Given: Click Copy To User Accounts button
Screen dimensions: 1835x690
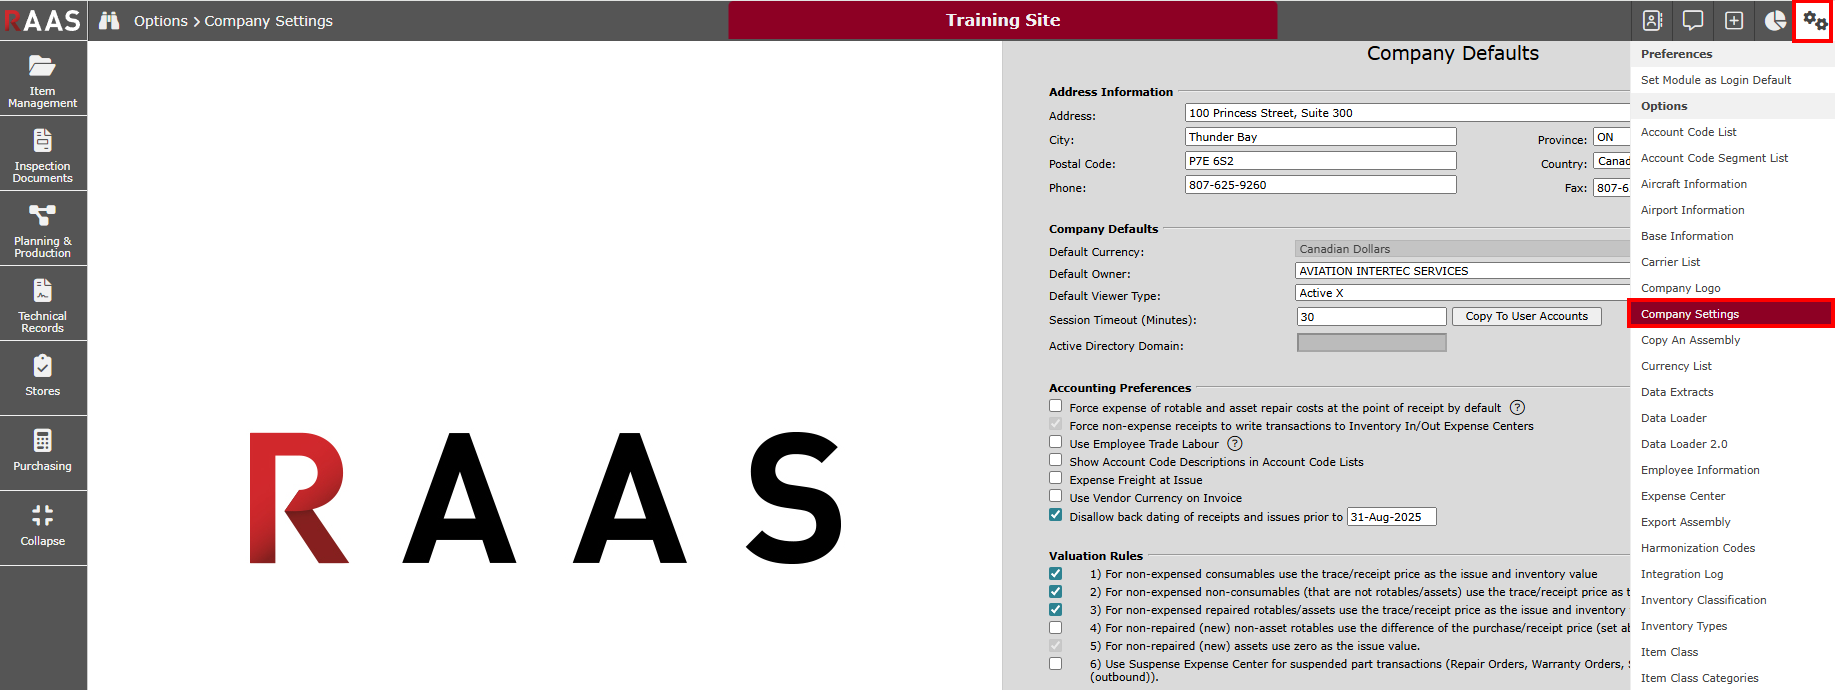Looking at the screenshot, I should [1526, 316].
